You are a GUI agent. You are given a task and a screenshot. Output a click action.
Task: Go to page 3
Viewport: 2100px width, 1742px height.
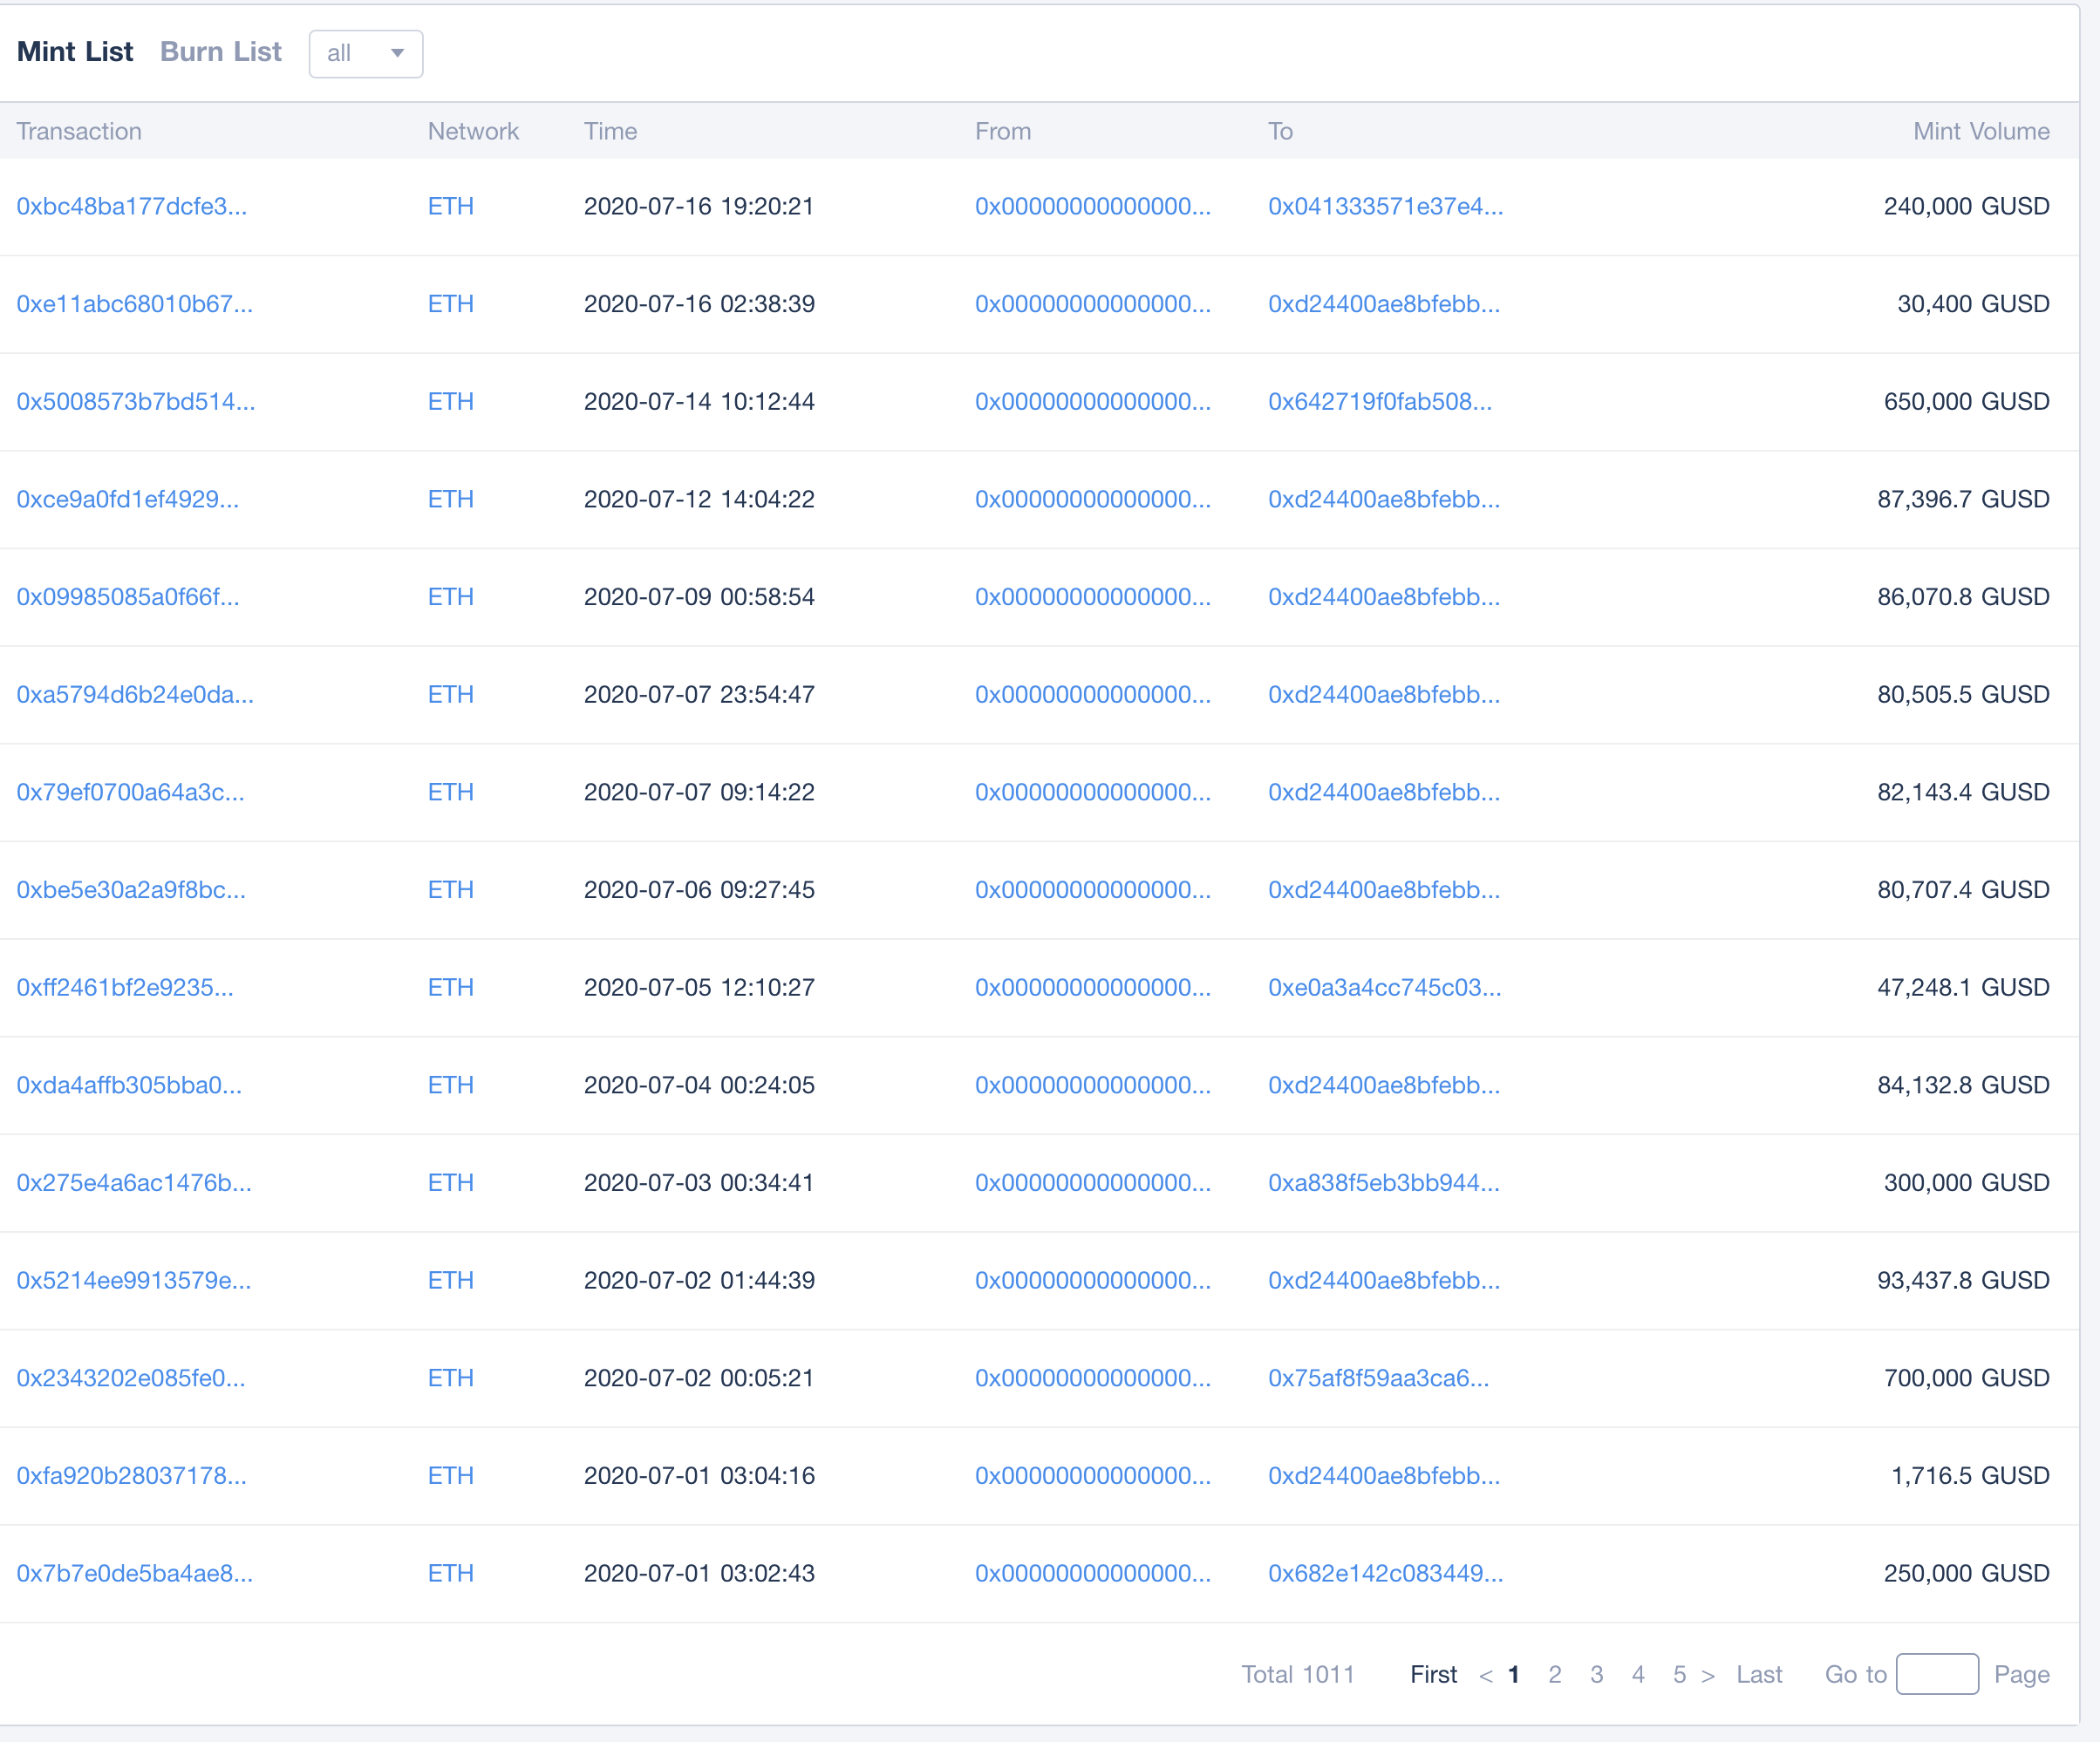point(1597,1675)
